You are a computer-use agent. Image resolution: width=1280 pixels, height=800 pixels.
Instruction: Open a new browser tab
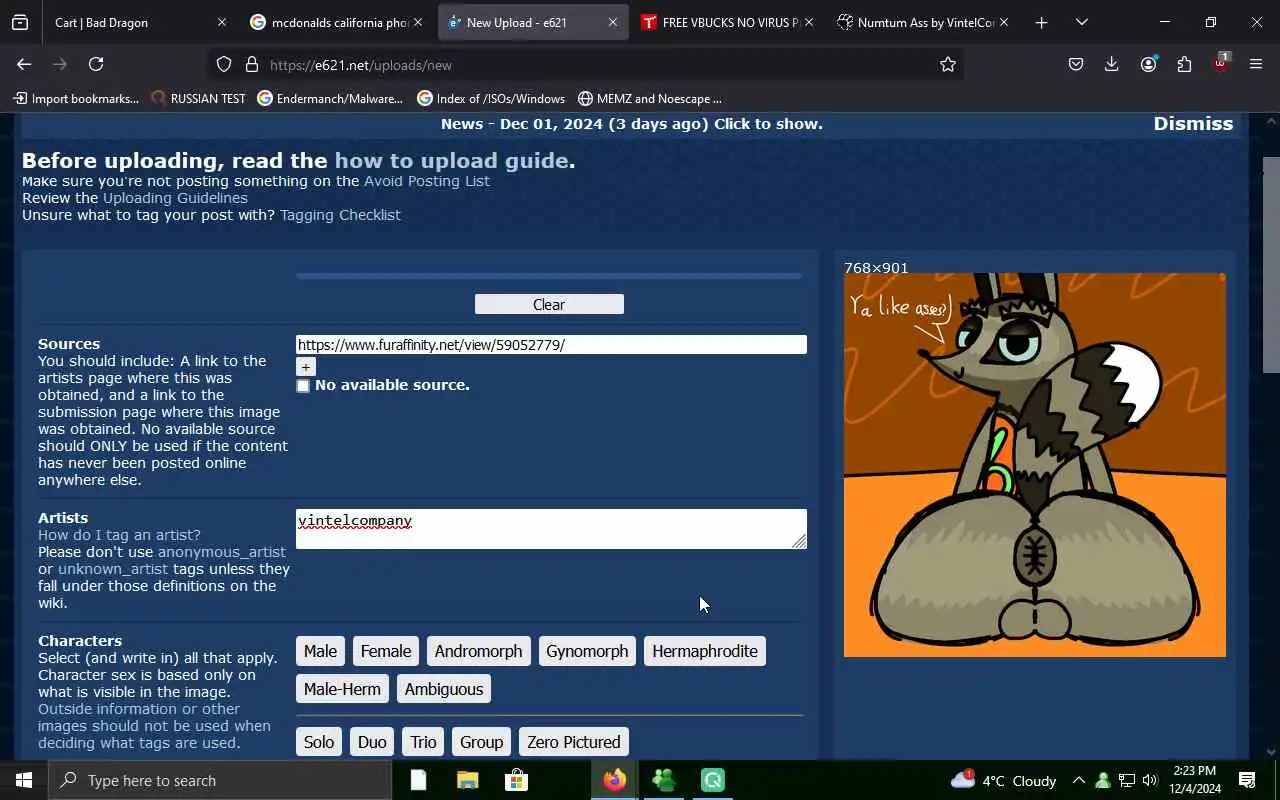click(1041, 22)
